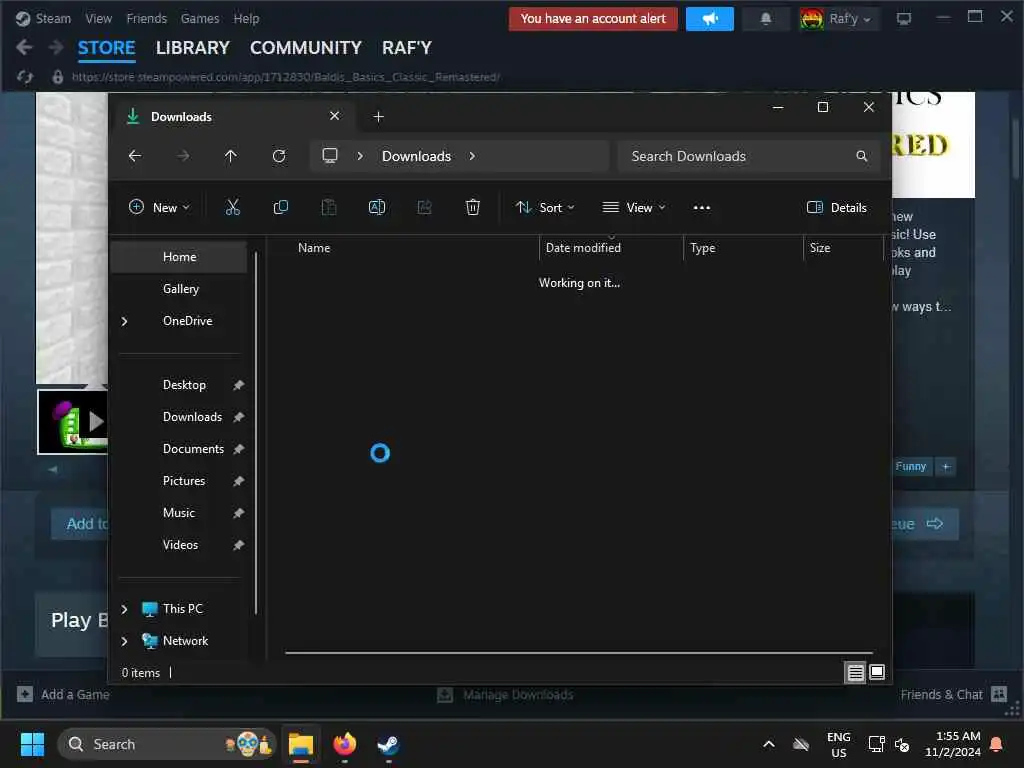
Task: Click the PC monitor icon in address bar
Action: [330, 155]
